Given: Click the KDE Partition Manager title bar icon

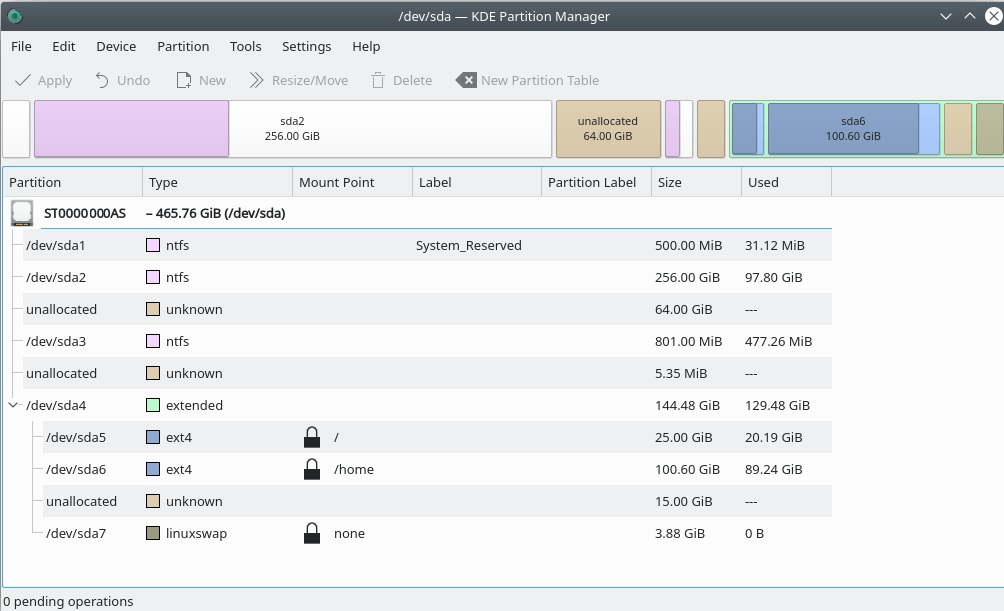Looking at the screenshot, I should pos(14,15).
